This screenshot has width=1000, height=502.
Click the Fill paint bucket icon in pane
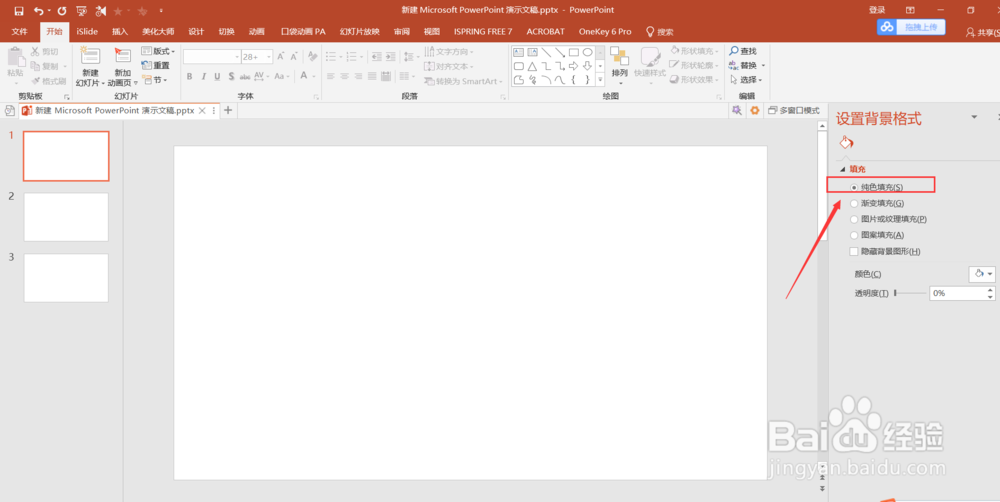pyautogui.click(x=846, y=142)
